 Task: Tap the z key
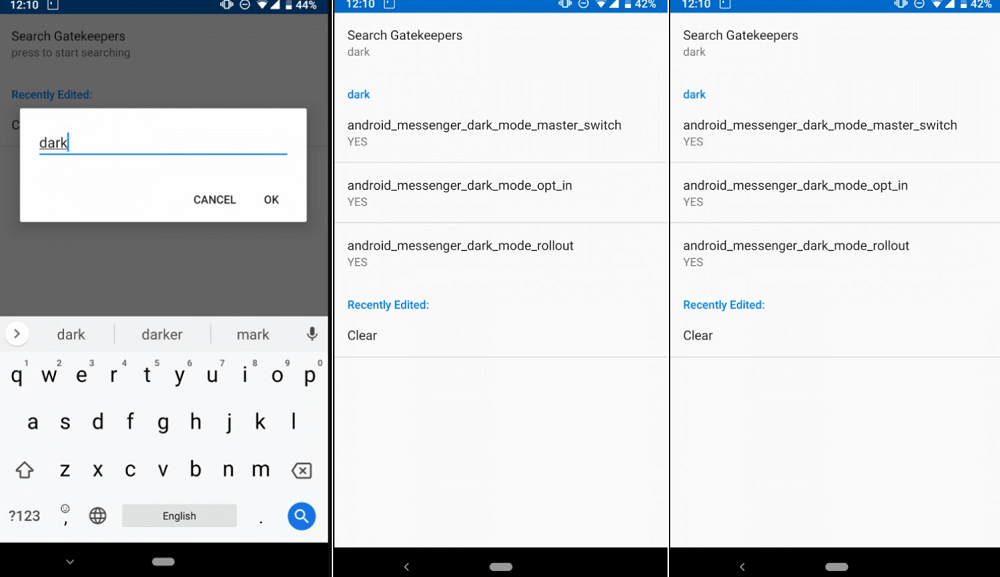coord(65,470)
